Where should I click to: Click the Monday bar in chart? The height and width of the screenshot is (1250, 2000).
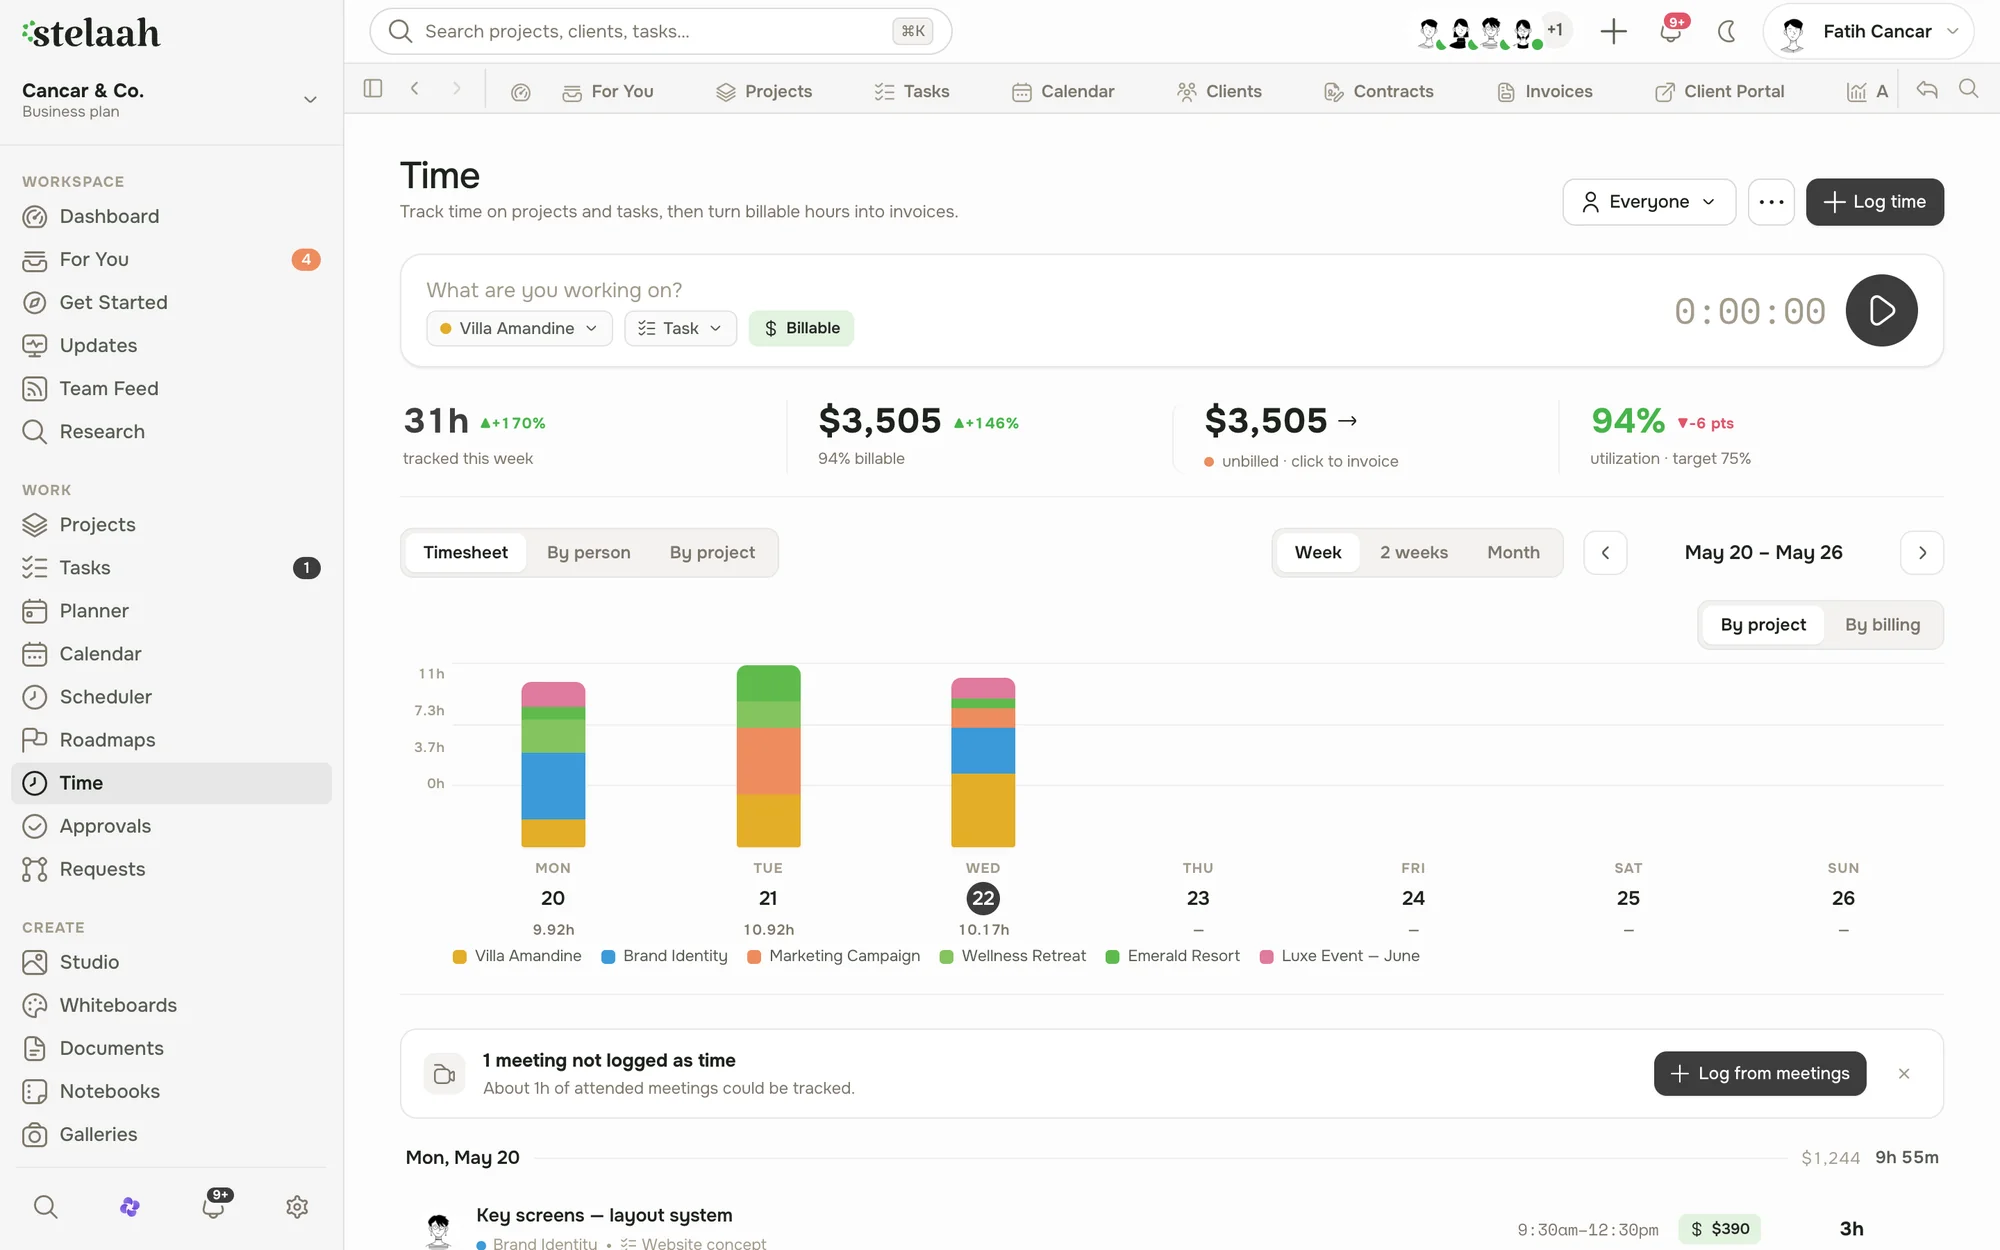point(553,764)
